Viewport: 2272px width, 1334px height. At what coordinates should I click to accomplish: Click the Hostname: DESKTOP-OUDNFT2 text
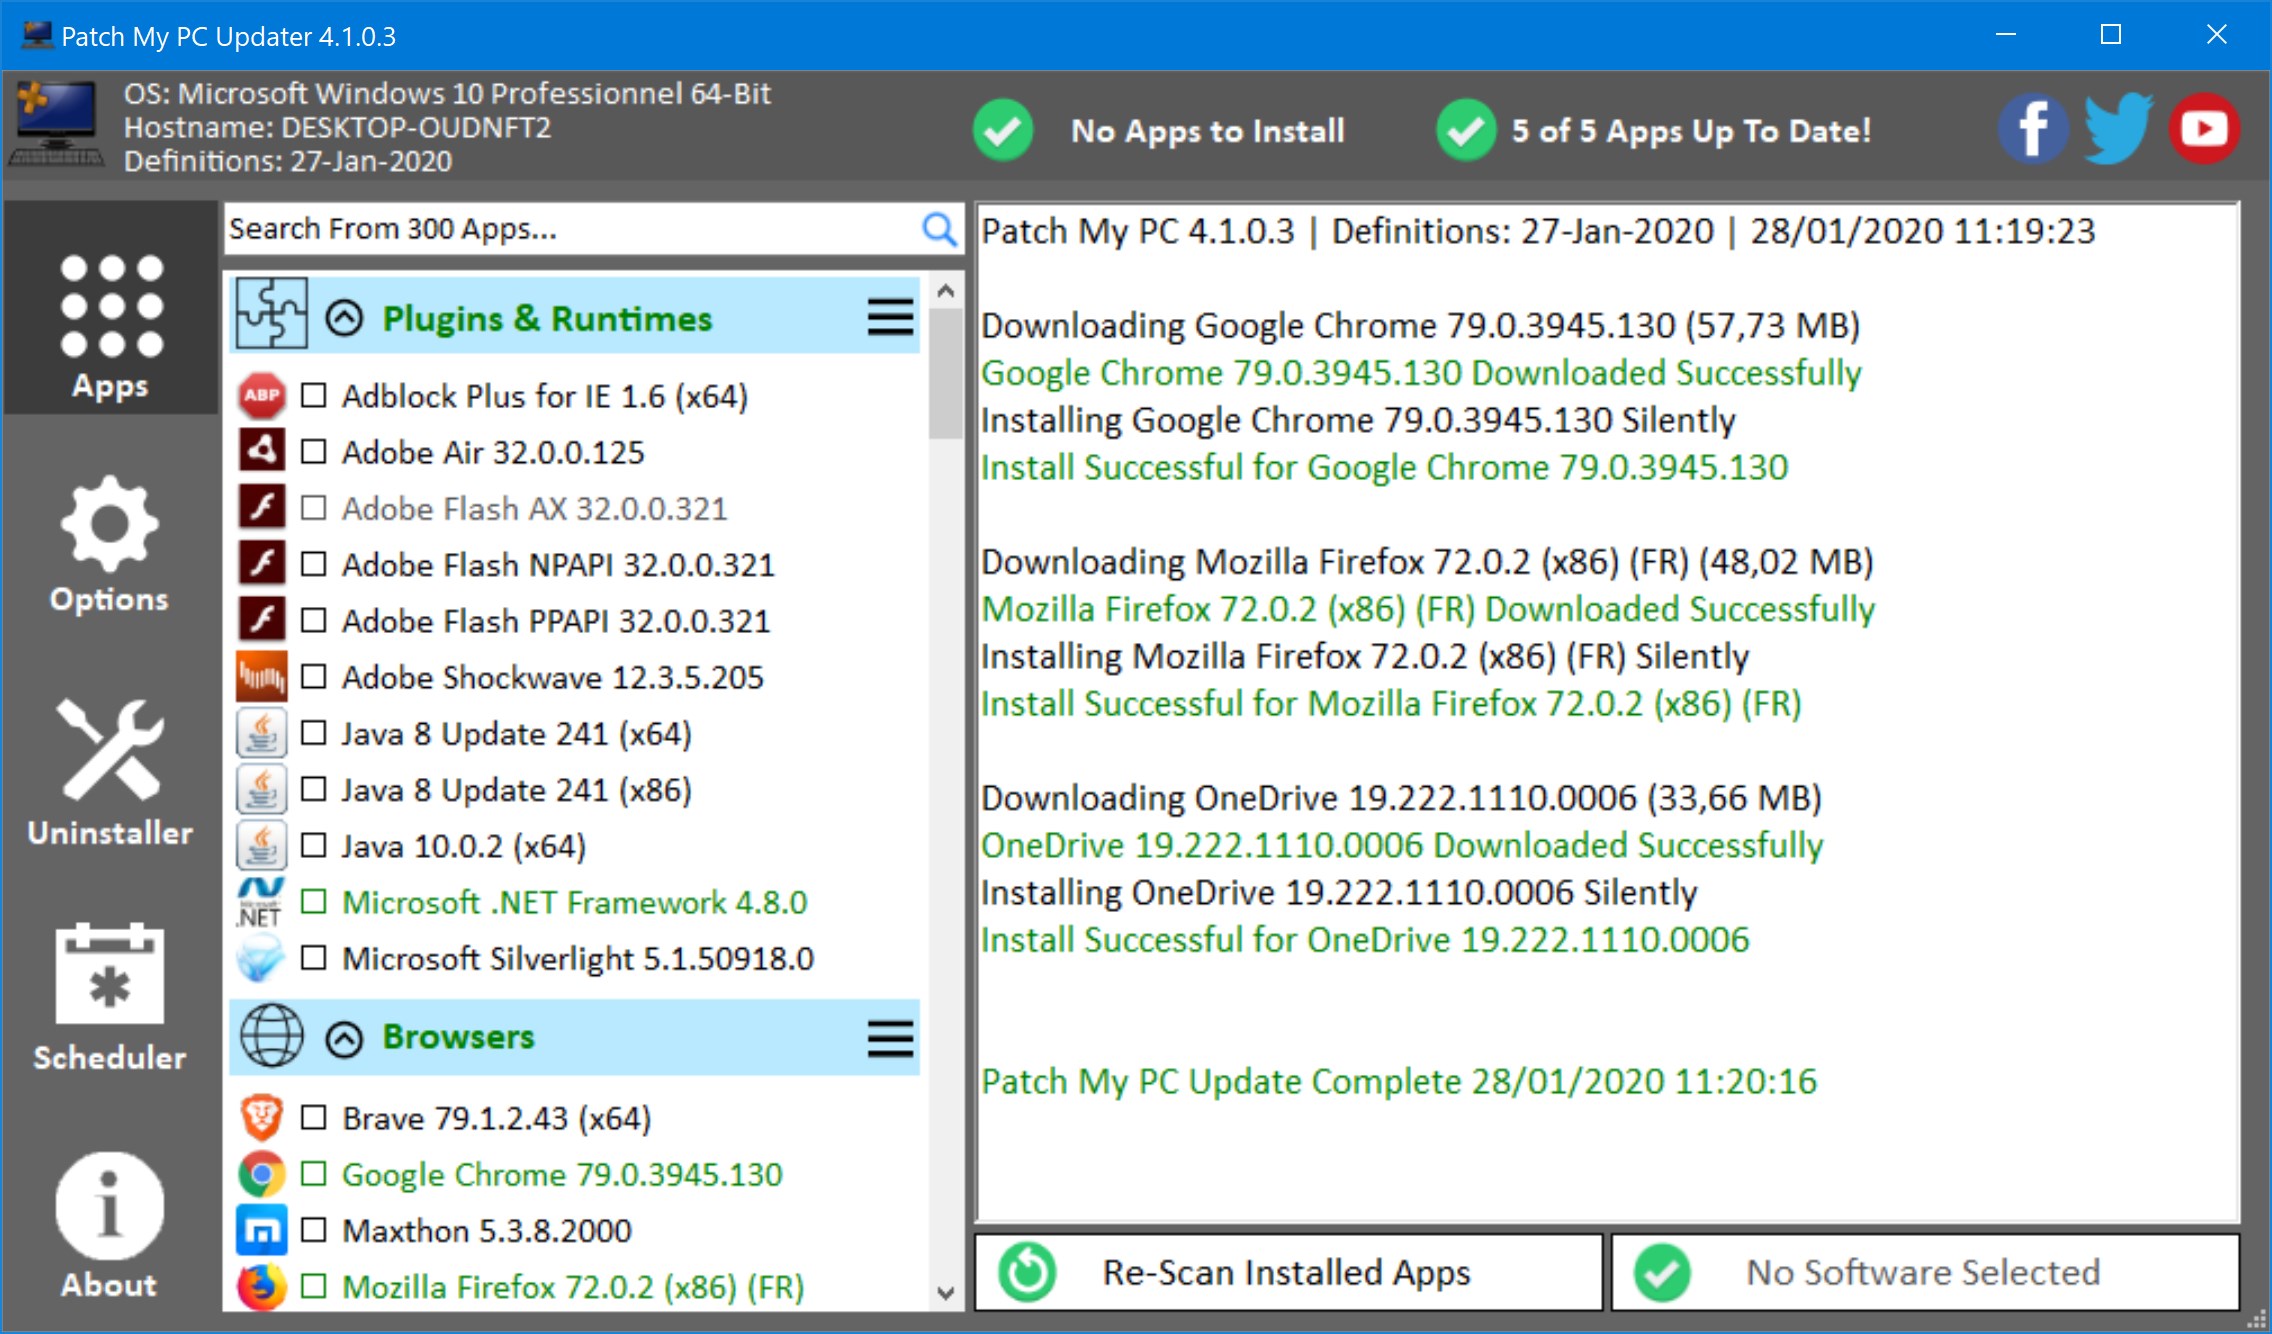click(337, 128)
